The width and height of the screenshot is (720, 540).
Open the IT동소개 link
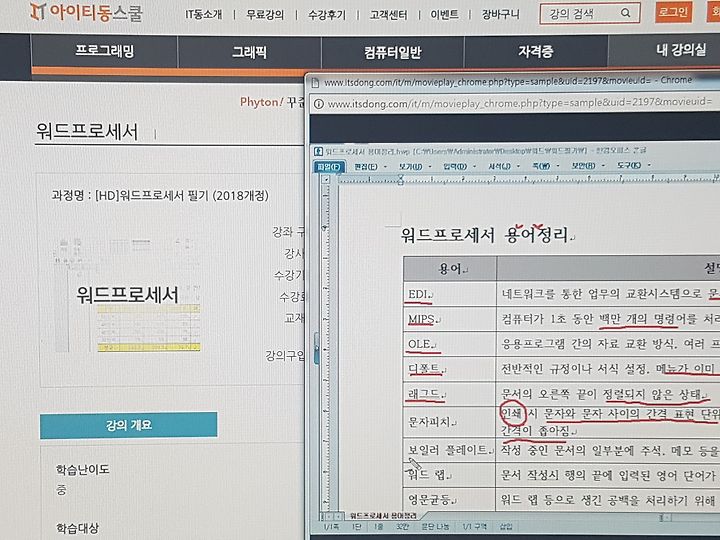[203, 15]
